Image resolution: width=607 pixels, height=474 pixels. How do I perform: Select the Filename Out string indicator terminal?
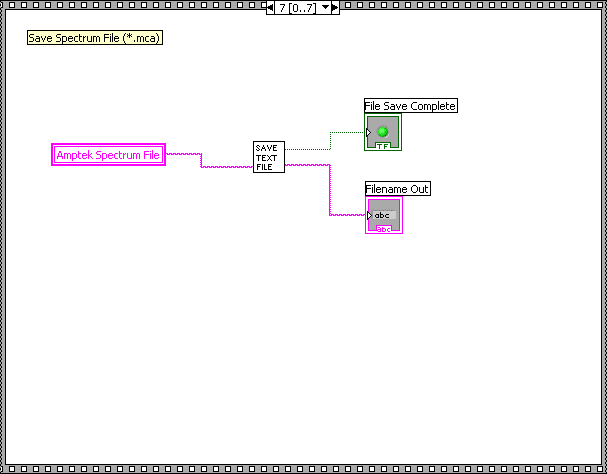(383, 215)
